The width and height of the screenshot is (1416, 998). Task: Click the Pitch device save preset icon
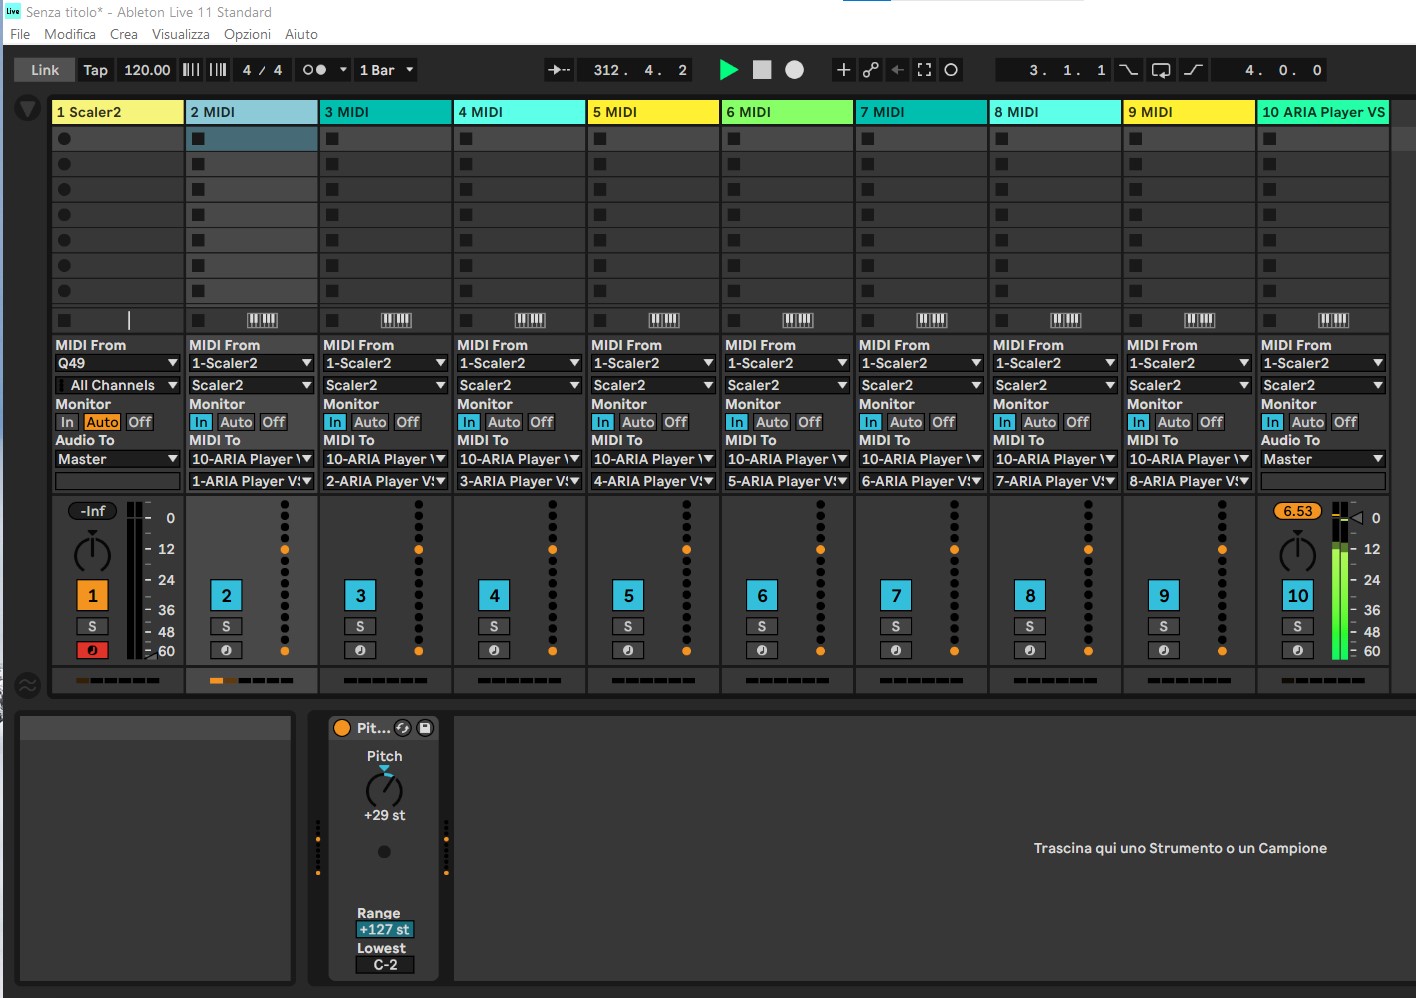[x=425, y=728]
